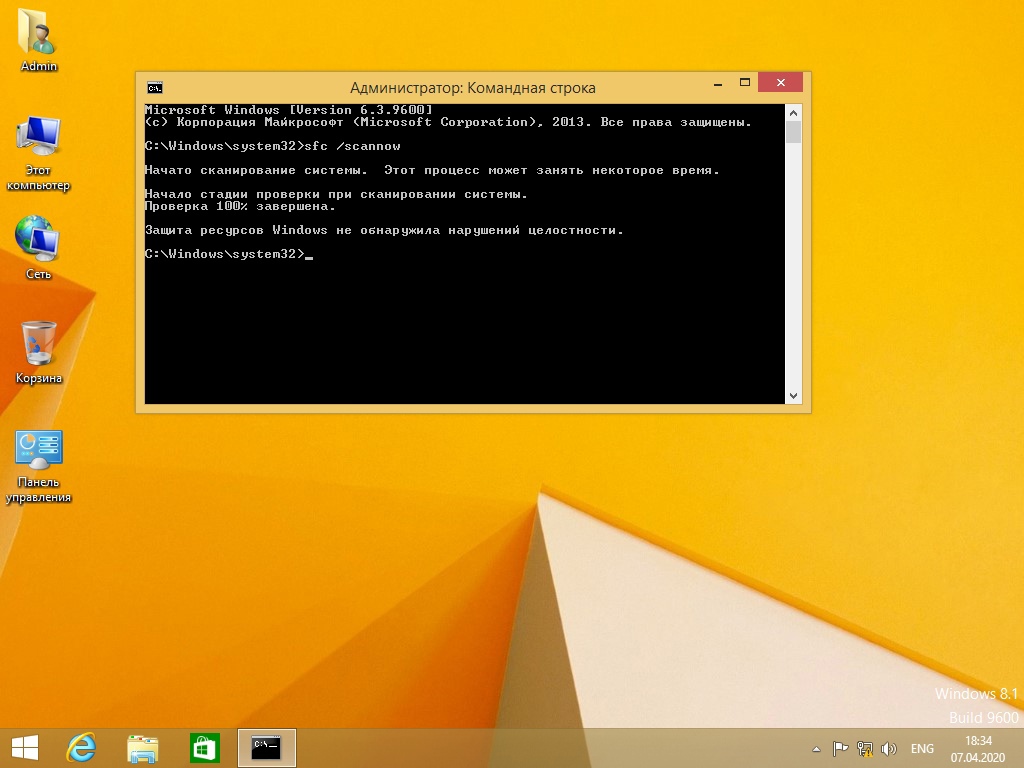Open the Action Center flag icon
The image size is (1024, 768).
click(x=840, y=748)
